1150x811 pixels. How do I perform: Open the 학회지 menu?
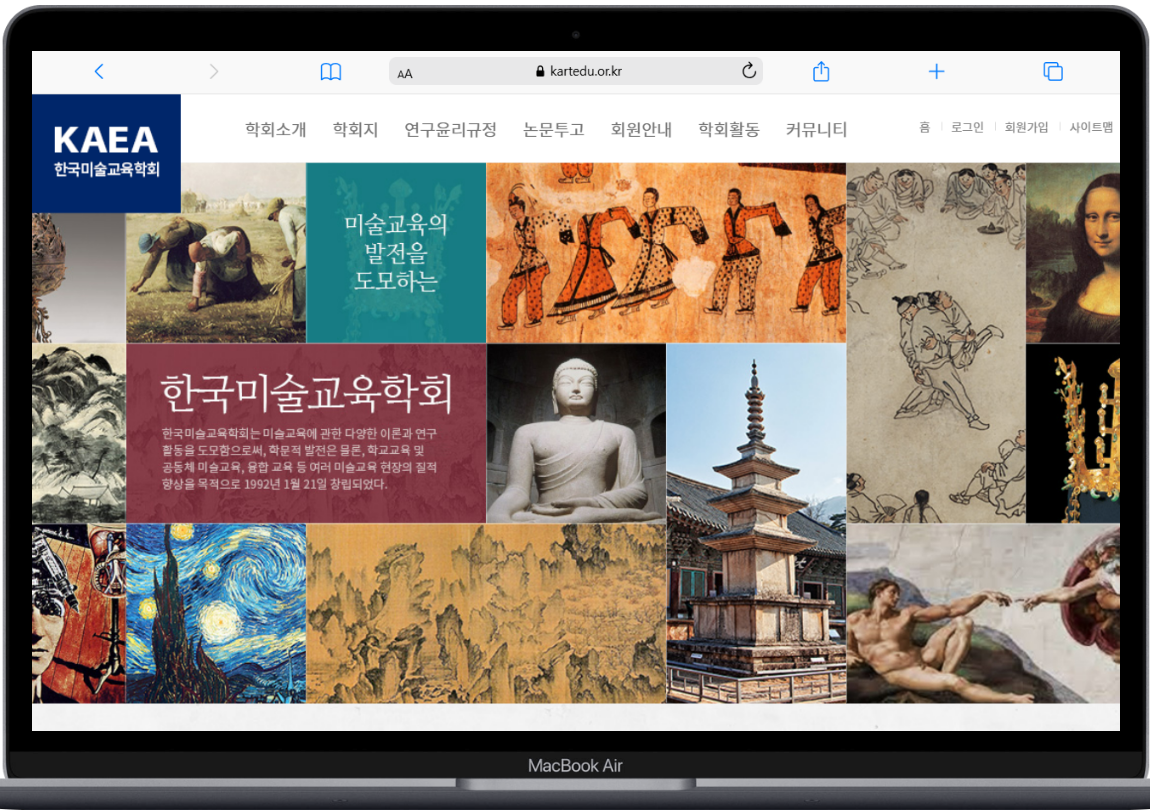pos(355,130)
